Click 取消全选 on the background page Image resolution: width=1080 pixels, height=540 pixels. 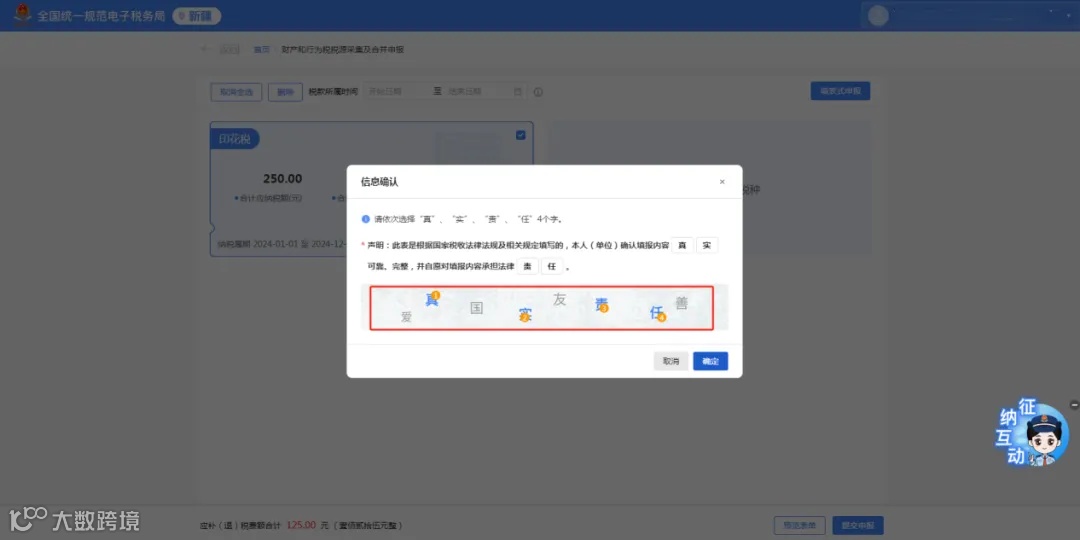(236, 92)
